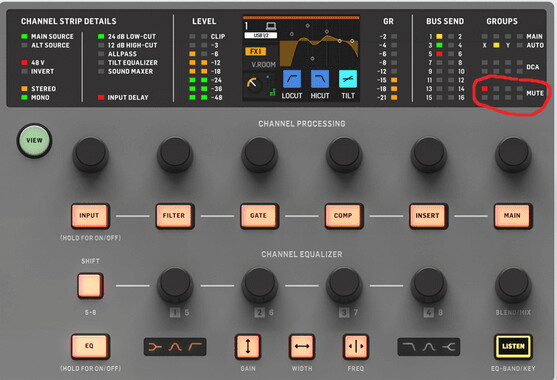Click the CHANNEL EQUALIZER heading
557x380 pixels.
click(x=302, y=254)
